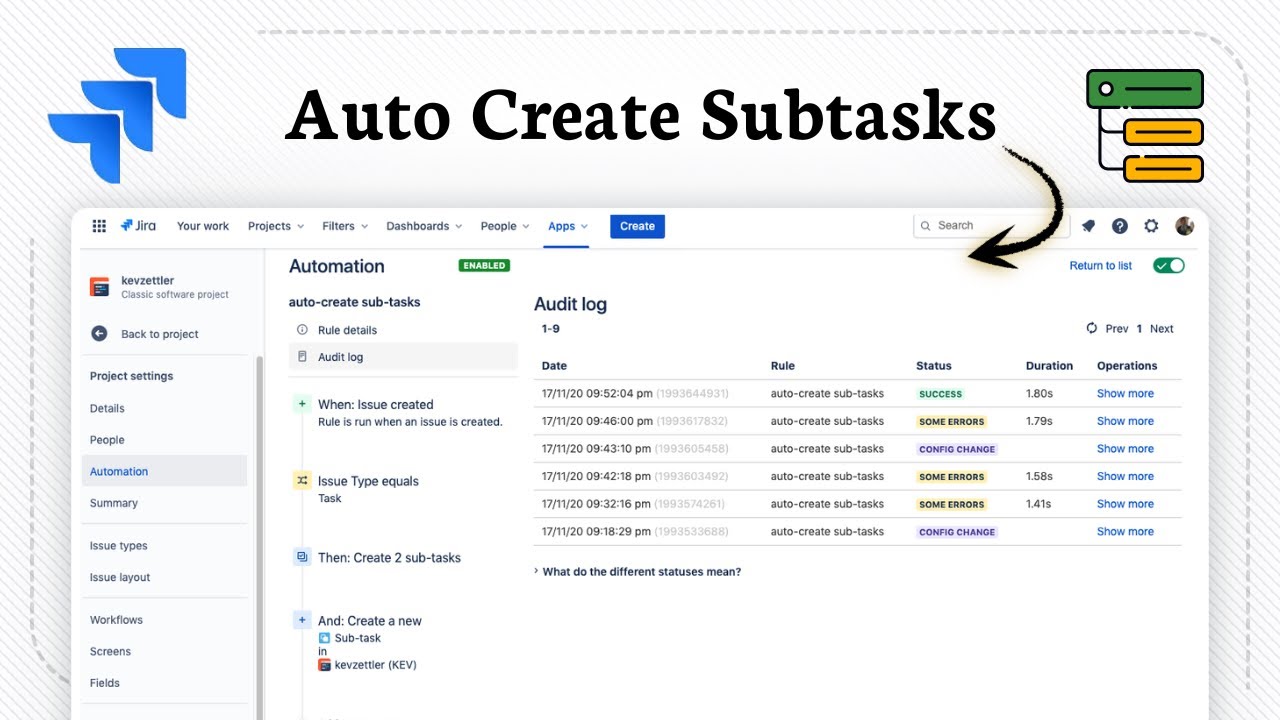Show more for 09:42:18 pm entry
This screenshot has height=720, width=1280.
point(1125,477)
